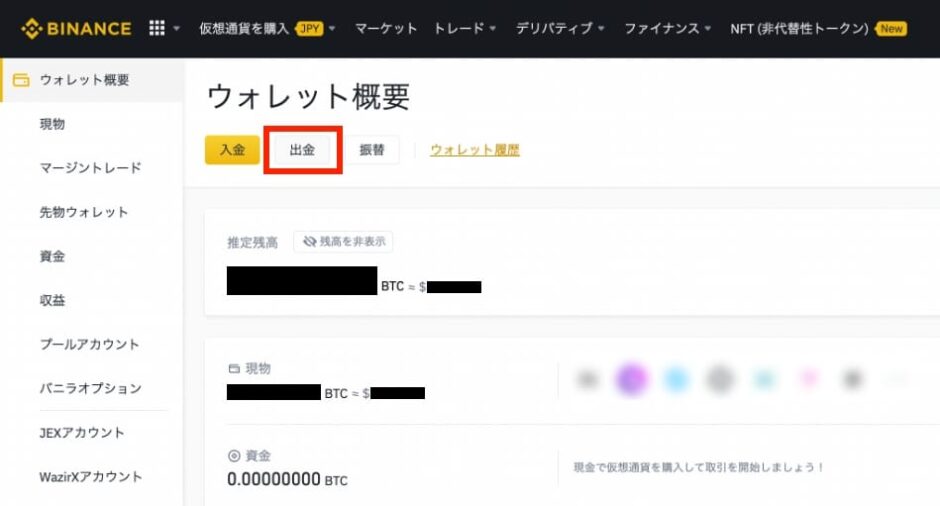
Task: Expand the デリバティブ dropdown menu
Action: coord(560,28)
